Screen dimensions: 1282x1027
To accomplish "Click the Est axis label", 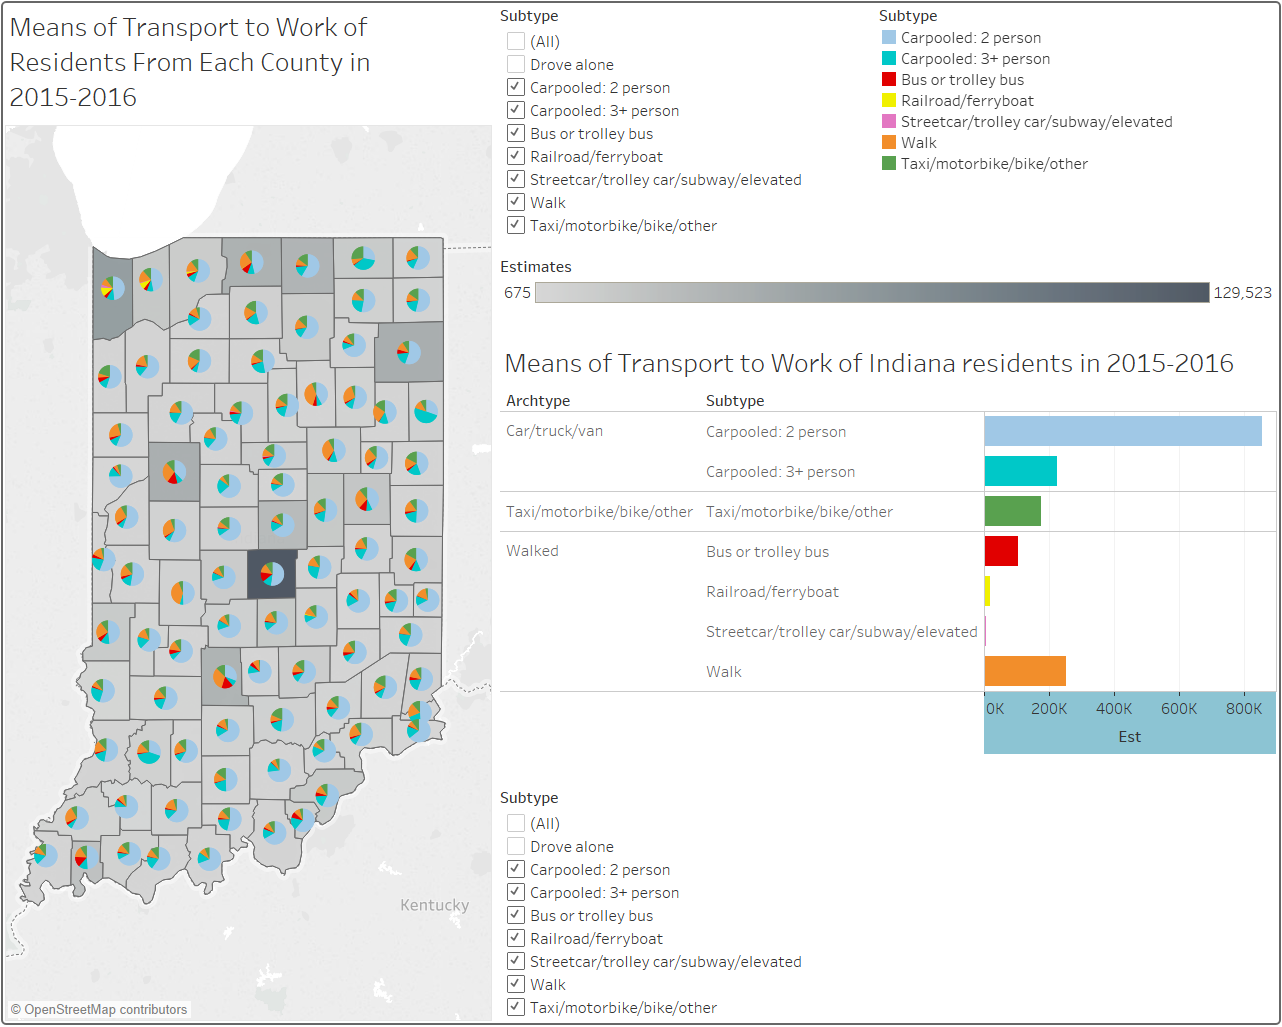I will (x=1130, y=736).
